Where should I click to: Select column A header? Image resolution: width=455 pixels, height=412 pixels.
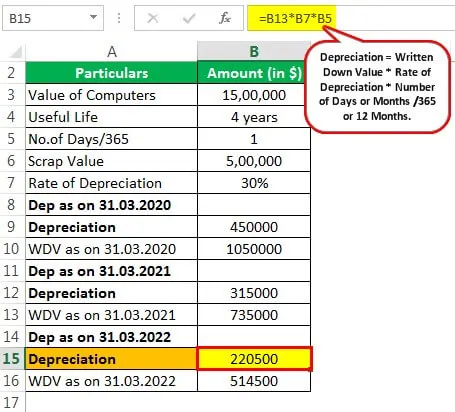coord(112,52)
